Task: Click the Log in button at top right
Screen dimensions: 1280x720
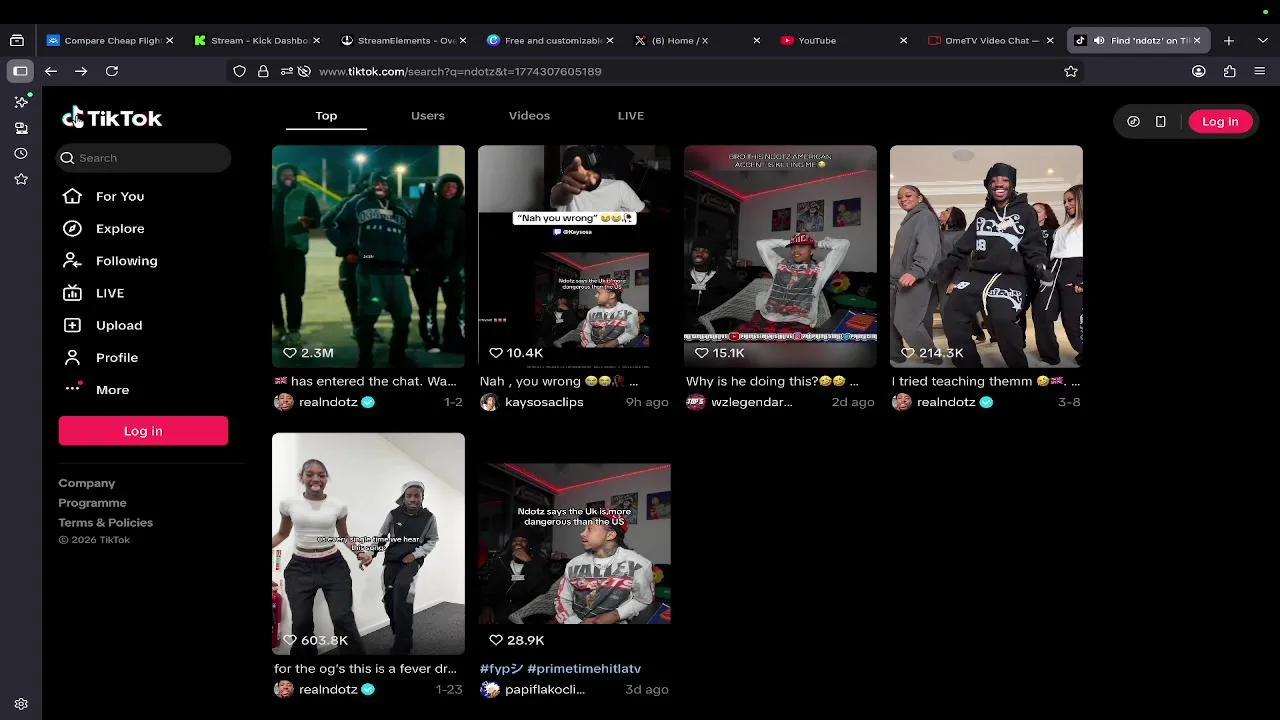Action: tap(1220, 121)
